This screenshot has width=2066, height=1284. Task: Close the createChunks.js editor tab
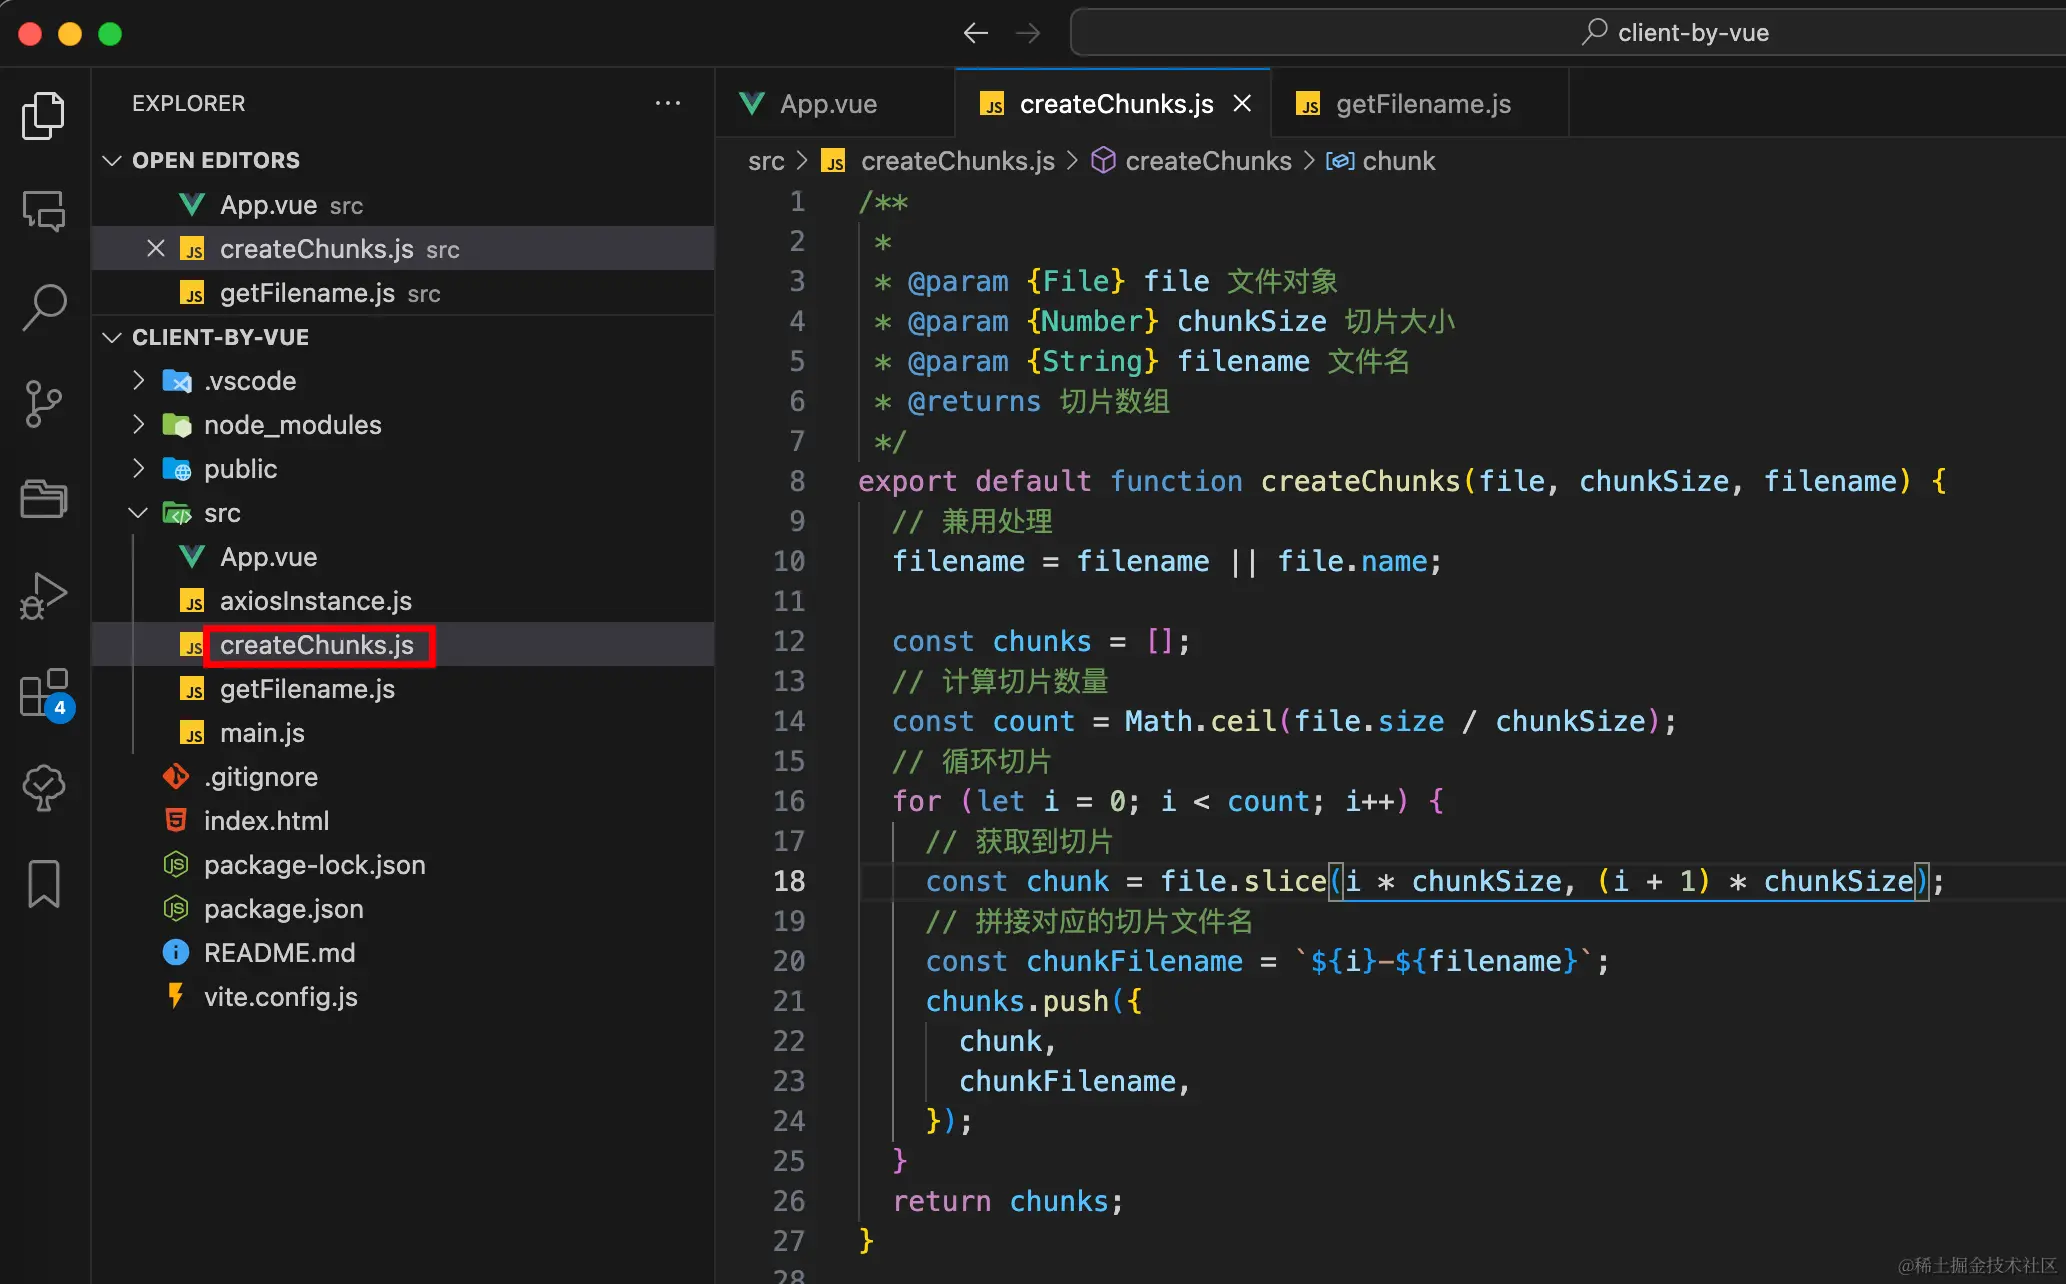1242,104
